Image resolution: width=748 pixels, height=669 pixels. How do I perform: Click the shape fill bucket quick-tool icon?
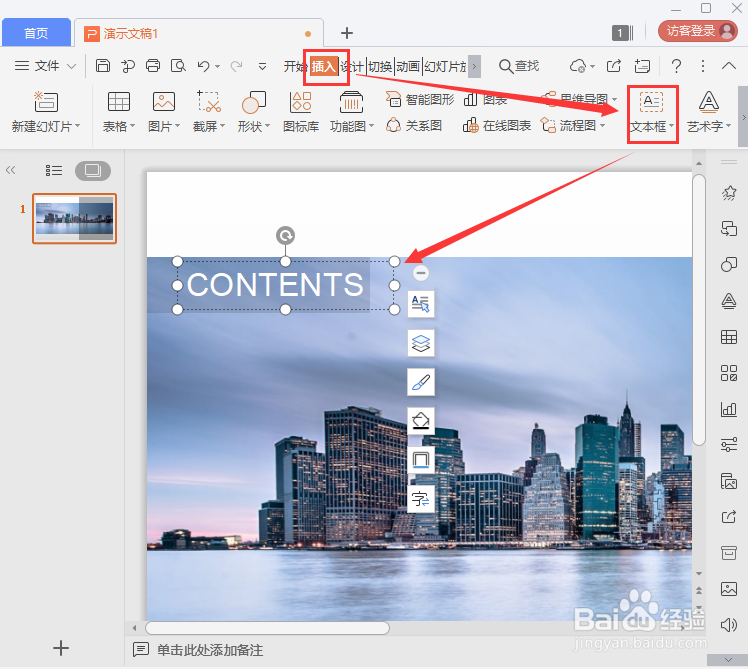(421, 421)
